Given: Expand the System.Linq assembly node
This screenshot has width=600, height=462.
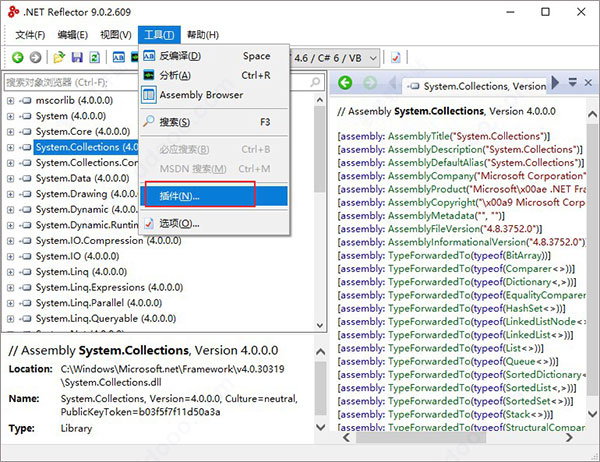Looking at the screenshot, I should (11, 272).
